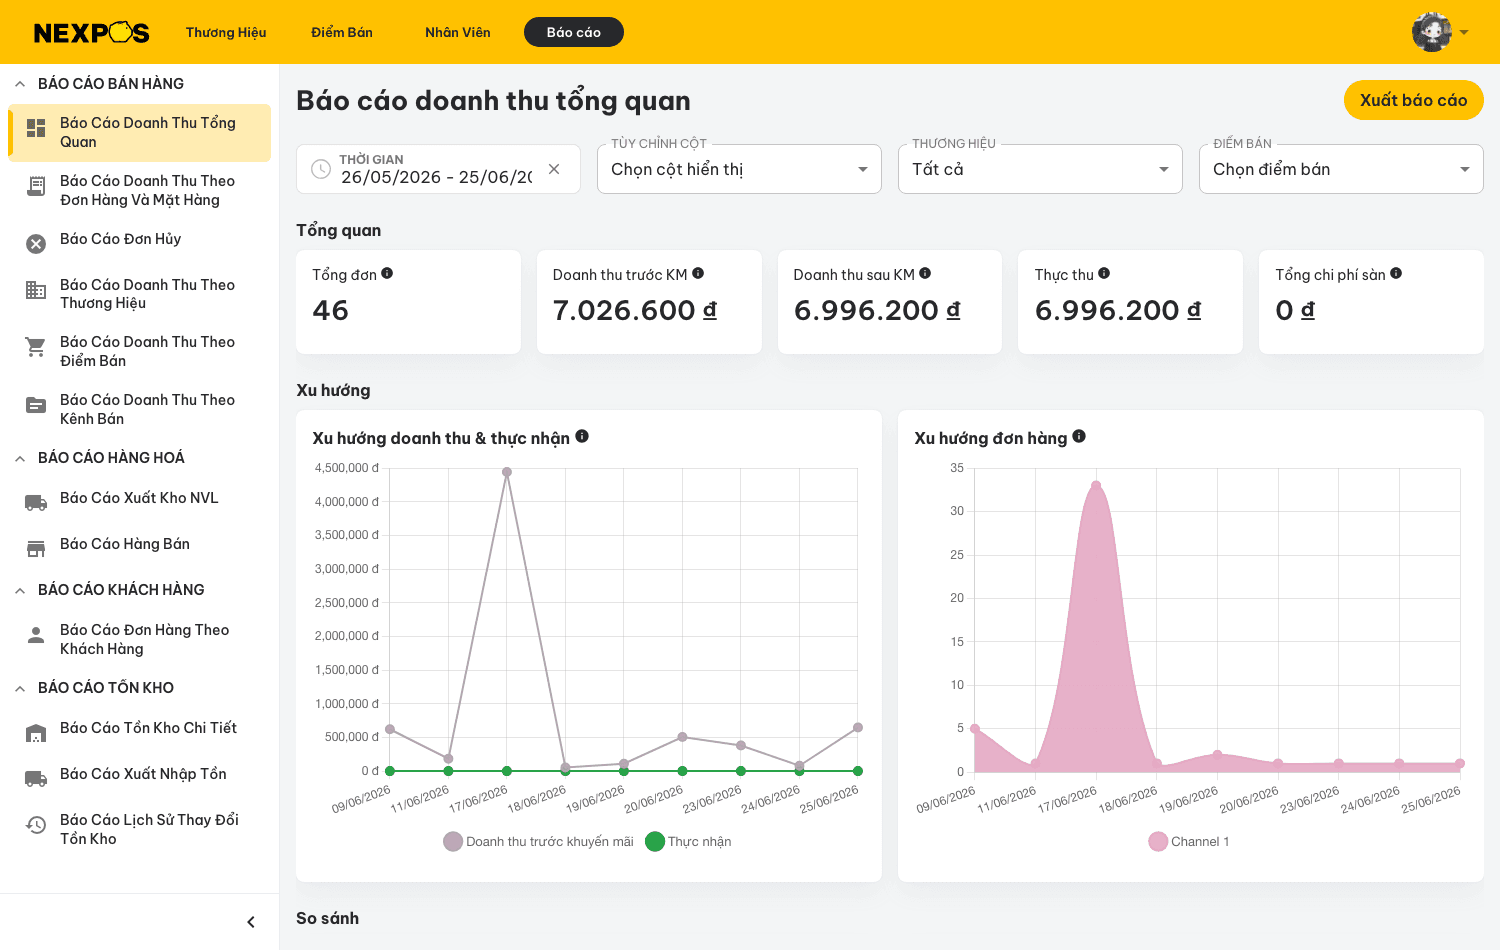Click the info icon next to Tổng chi phí sàn

click(1396, 273)
